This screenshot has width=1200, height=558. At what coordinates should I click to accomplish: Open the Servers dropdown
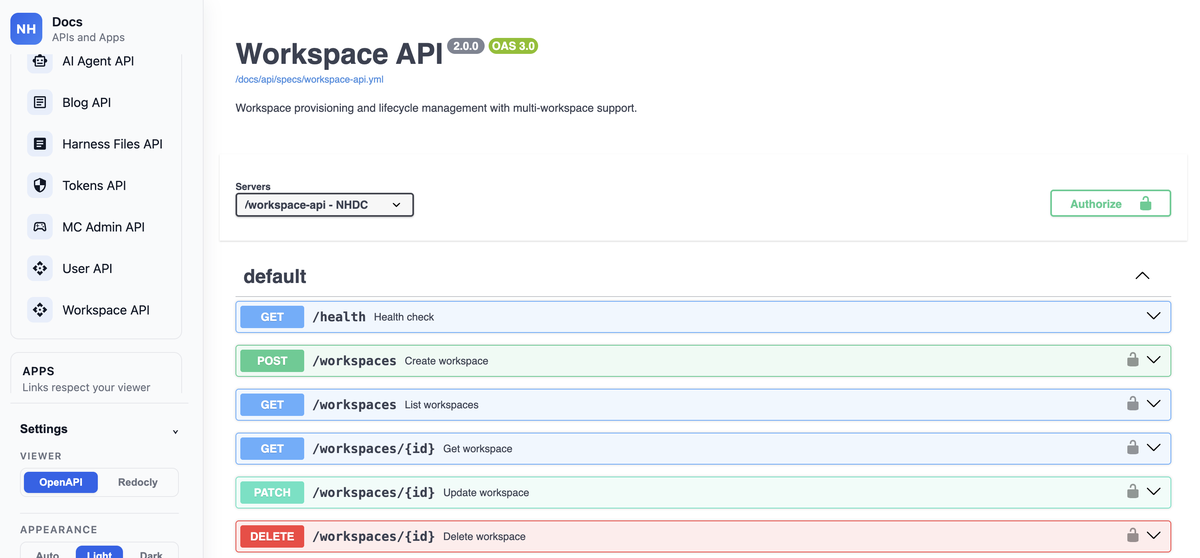(x=324, y=205)
